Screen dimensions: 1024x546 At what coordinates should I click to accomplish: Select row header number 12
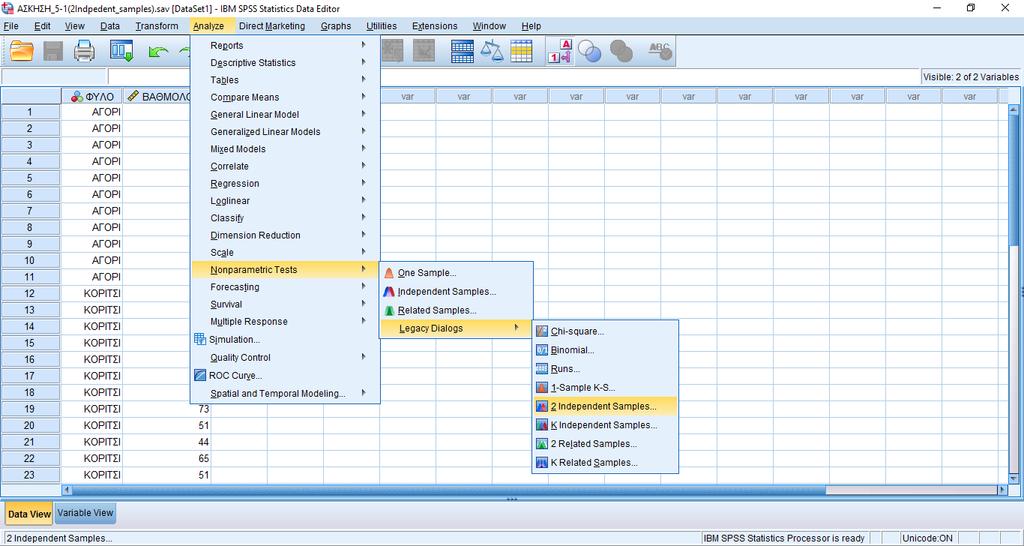click(x=30, y=293)
